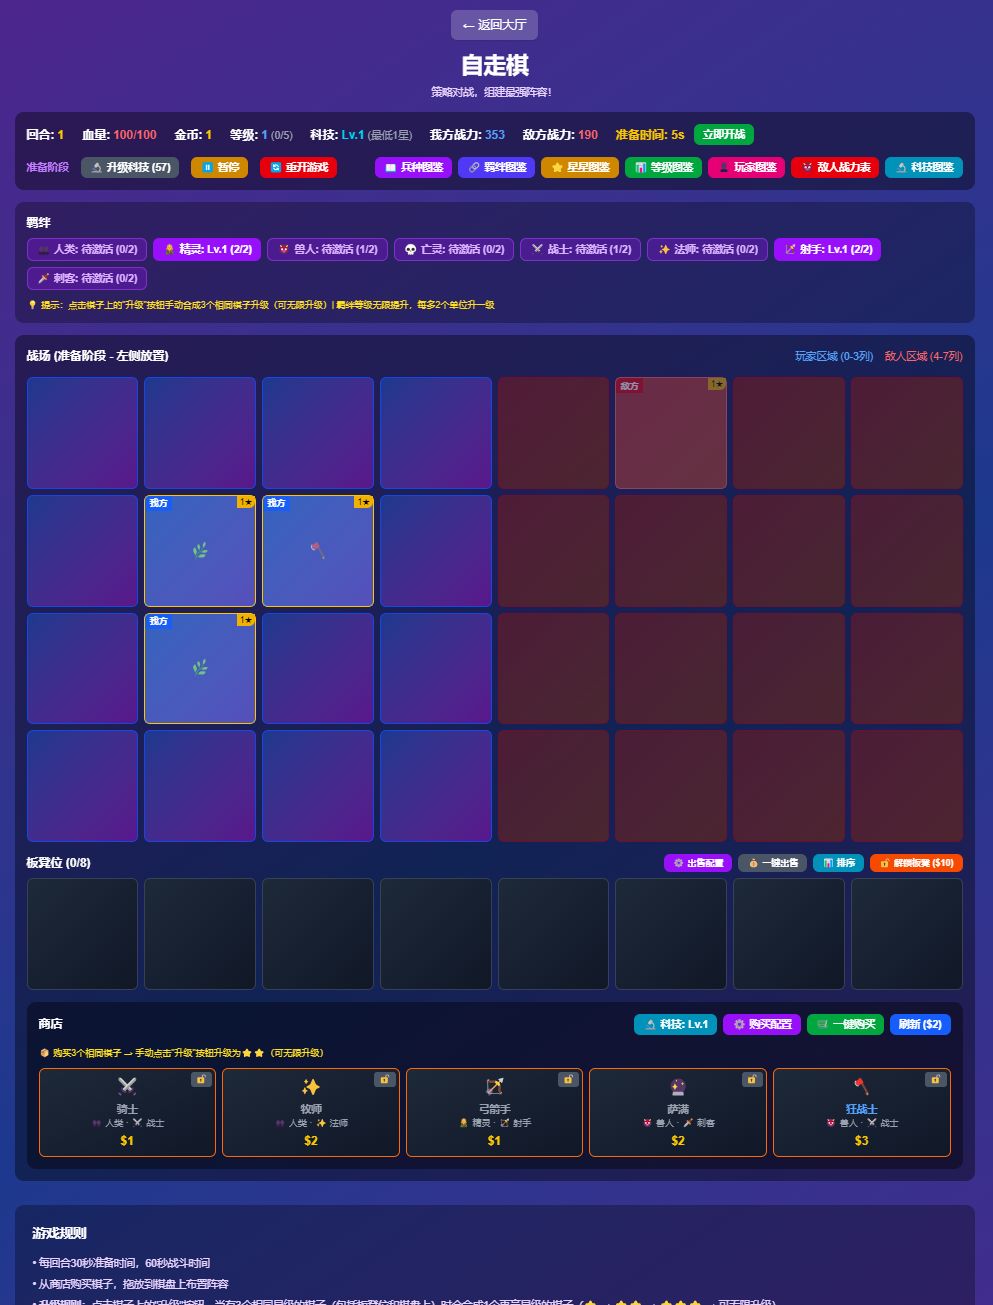Select the 法师 sparkle synergy chip

[708, 249]
